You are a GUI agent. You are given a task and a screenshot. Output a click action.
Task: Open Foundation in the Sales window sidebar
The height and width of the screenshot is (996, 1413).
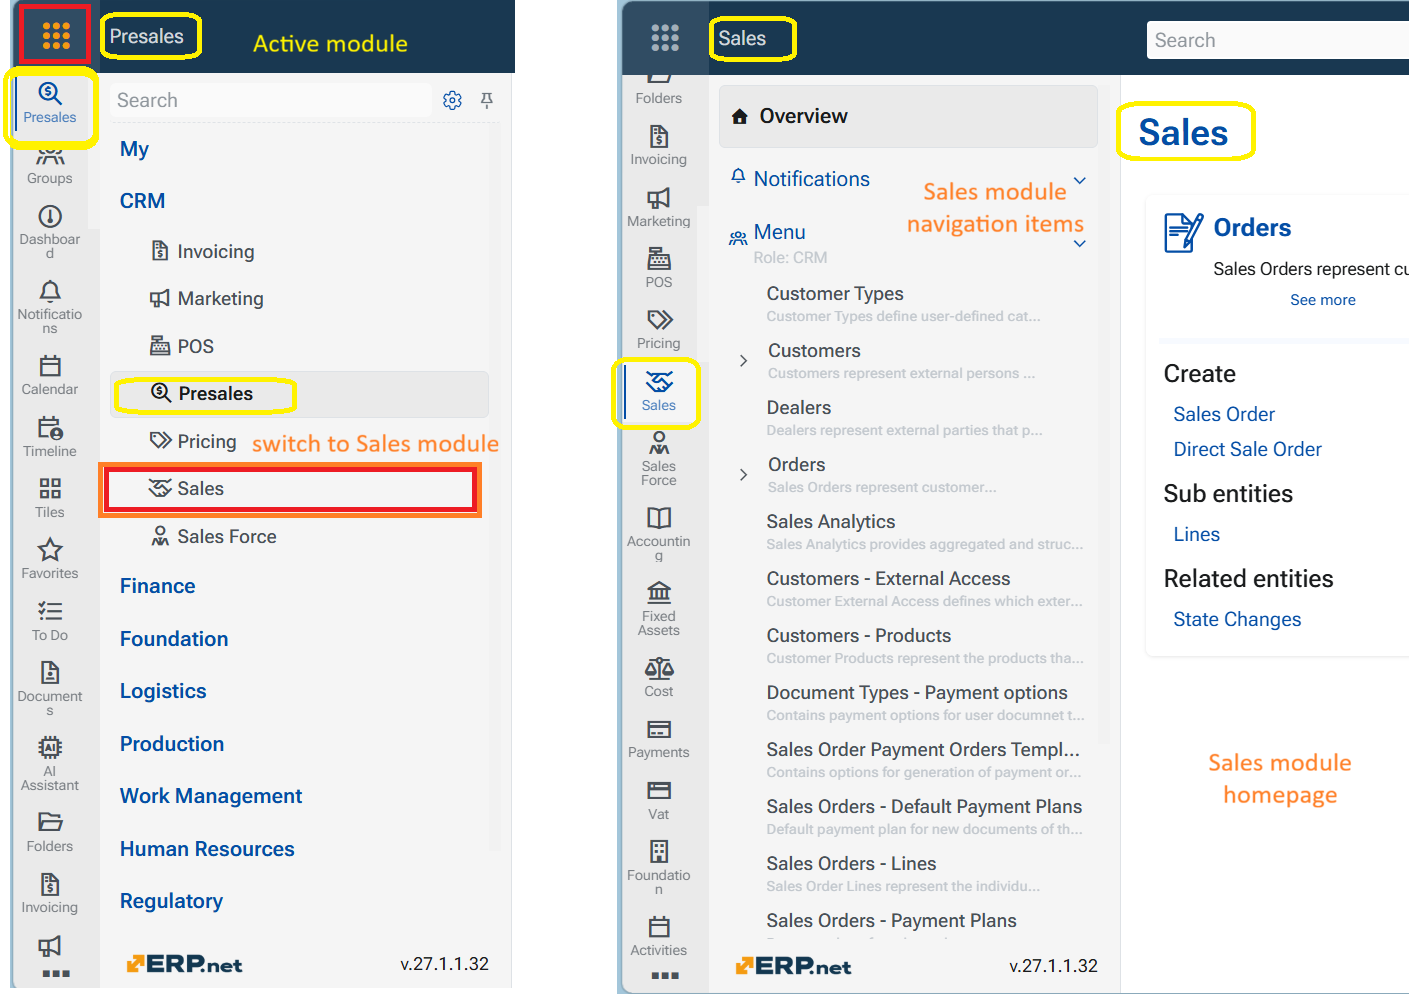pos(659,869)
